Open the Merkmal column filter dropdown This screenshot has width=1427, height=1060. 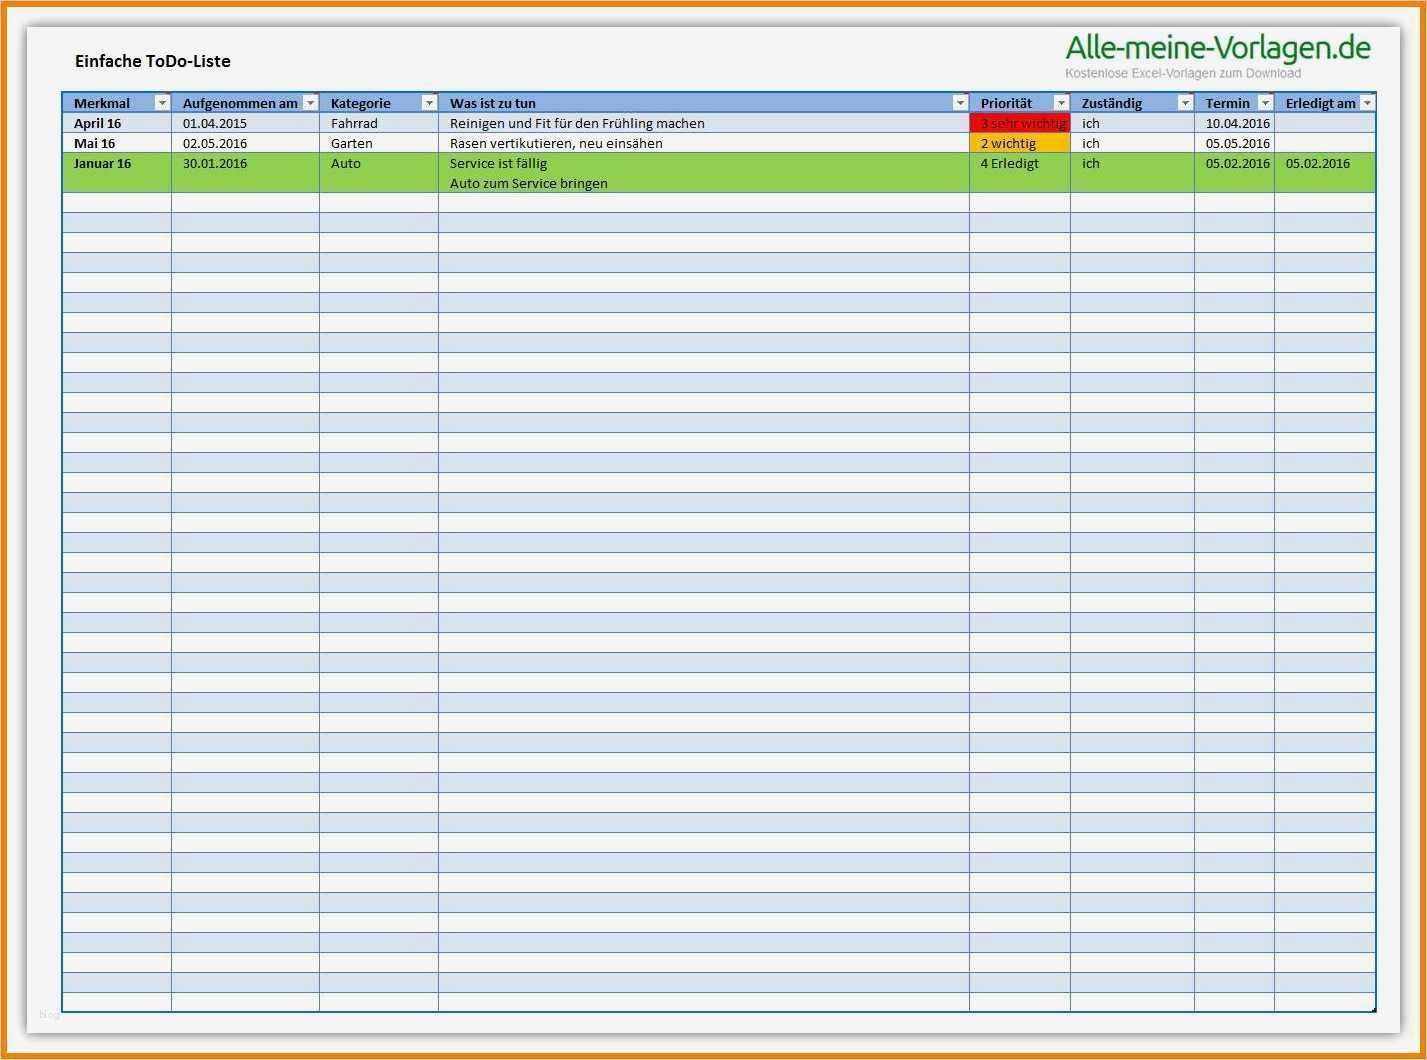point(162,103)
